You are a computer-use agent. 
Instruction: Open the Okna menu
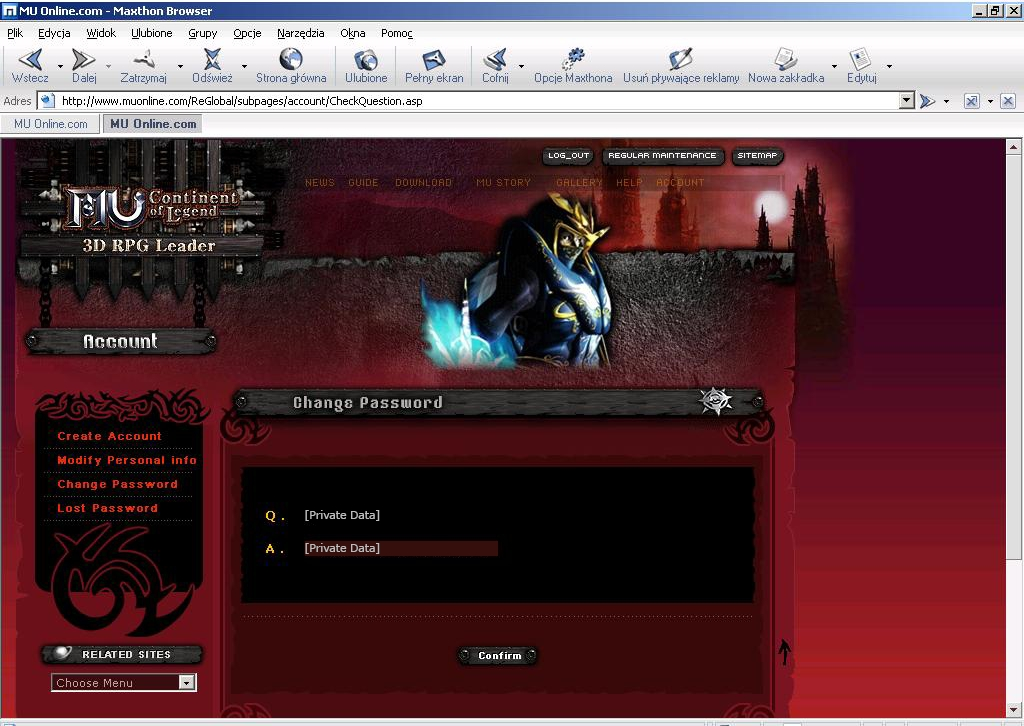[x=353, y=33]
